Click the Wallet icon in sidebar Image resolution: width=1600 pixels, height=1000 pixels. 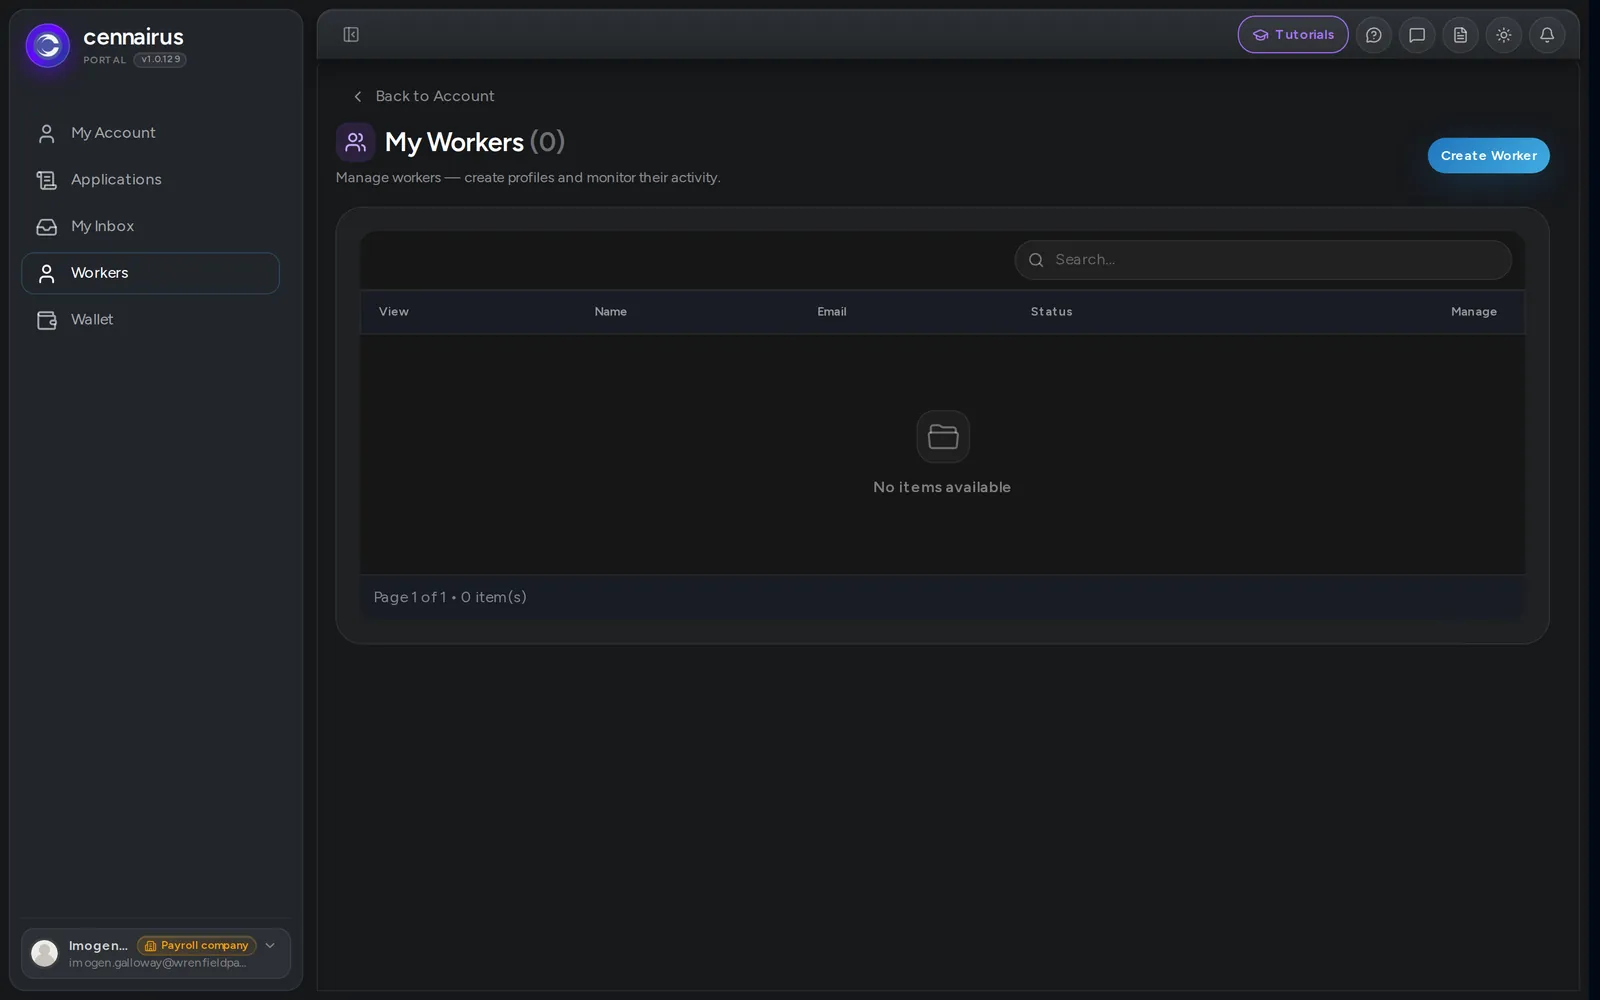47,320
